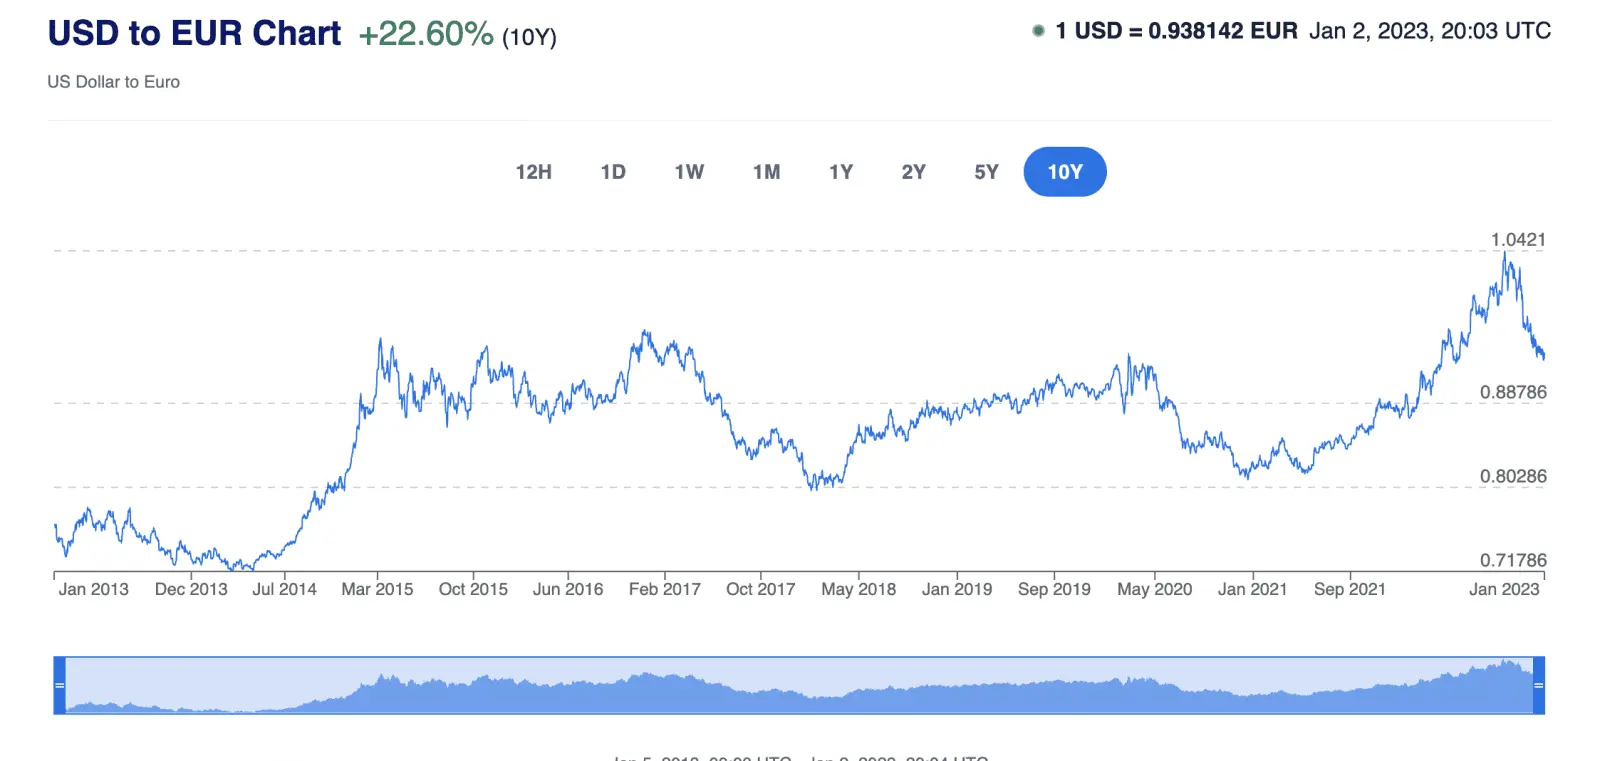Click the 1.0421 peak value label
Screen dimensions: 1600x761
click(1518, 240)
